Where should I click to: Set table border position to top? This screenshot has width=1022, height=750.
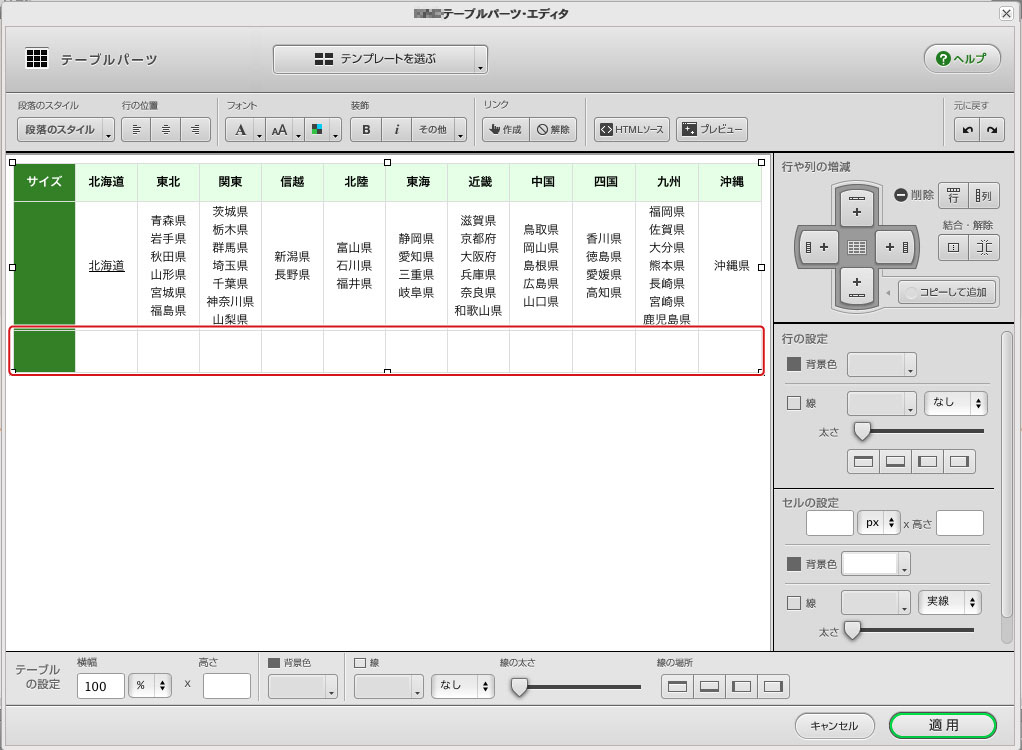click(x=677, y=686)
